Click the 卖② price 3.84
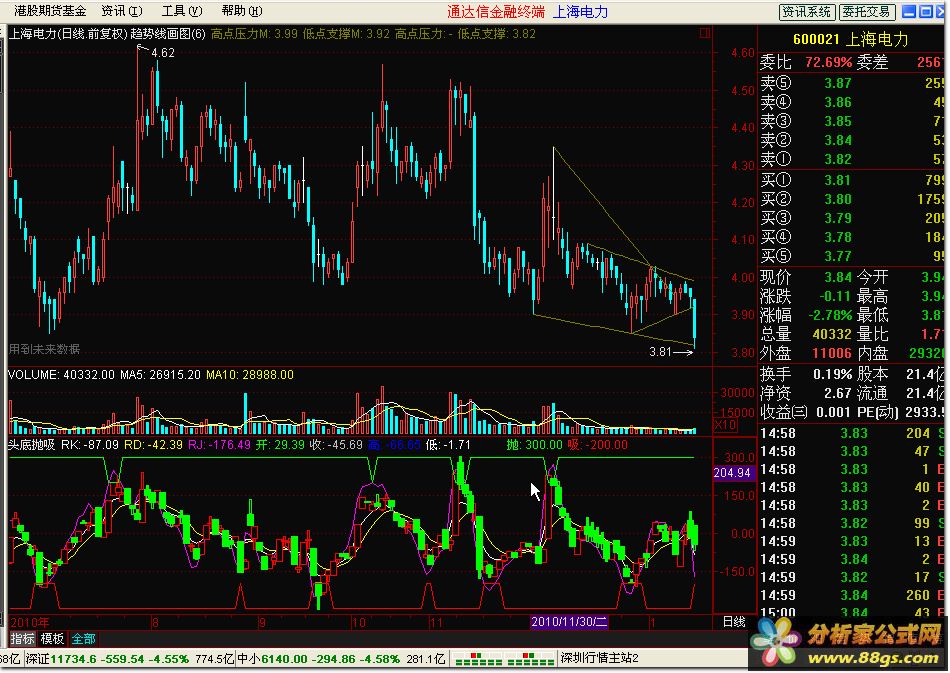 tap(838, 140)
